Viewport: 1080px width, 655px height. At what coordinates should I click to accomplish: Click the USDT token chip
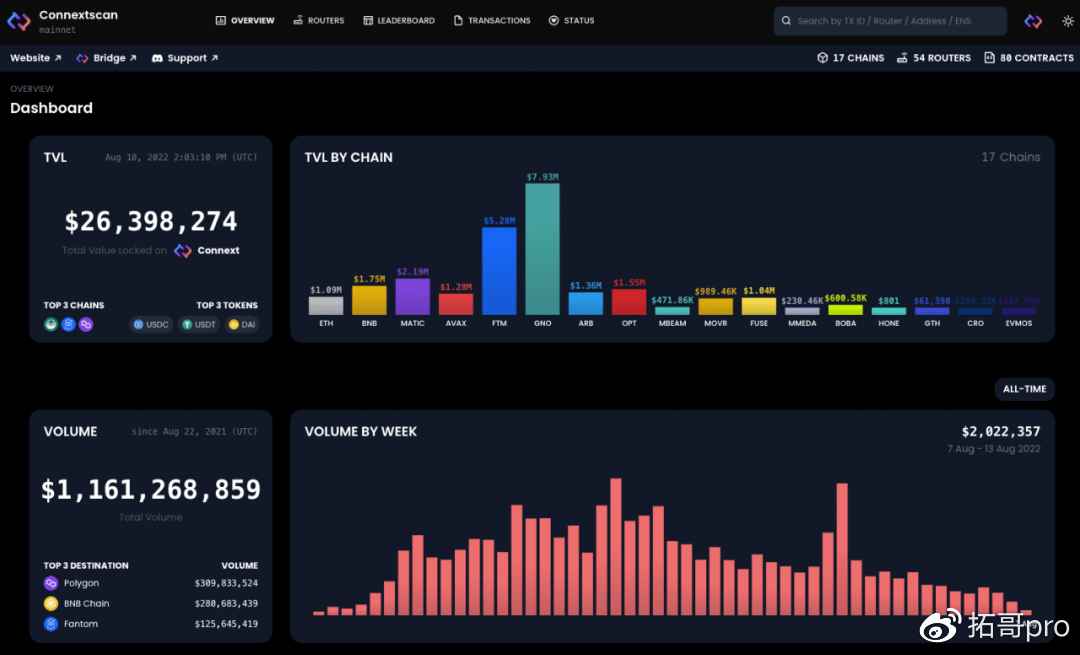[x=200, y=324]
